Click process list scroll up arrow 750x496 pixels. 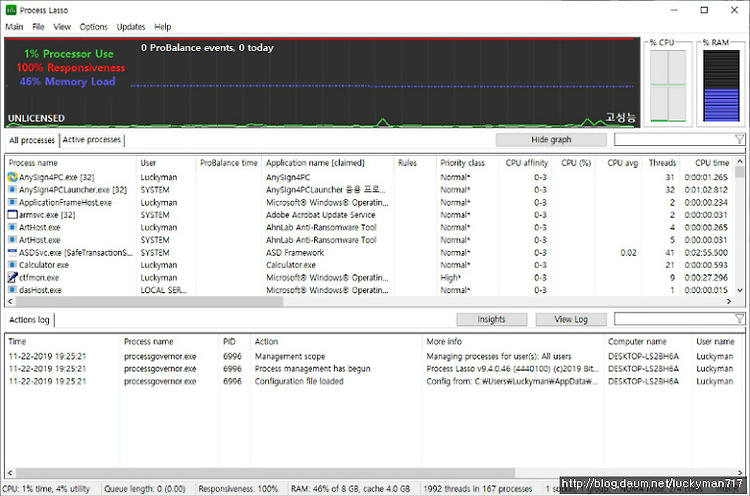740,162
